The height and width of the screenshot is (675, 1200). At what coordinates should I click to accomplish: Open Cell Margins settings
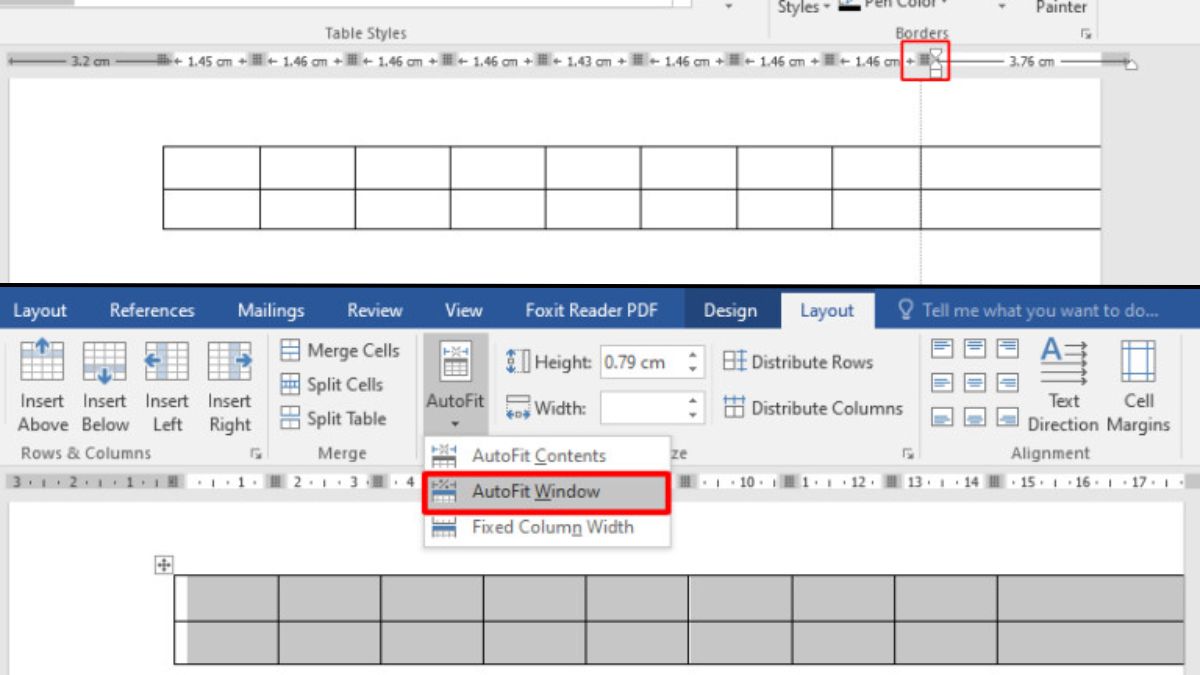[1138, 385]
